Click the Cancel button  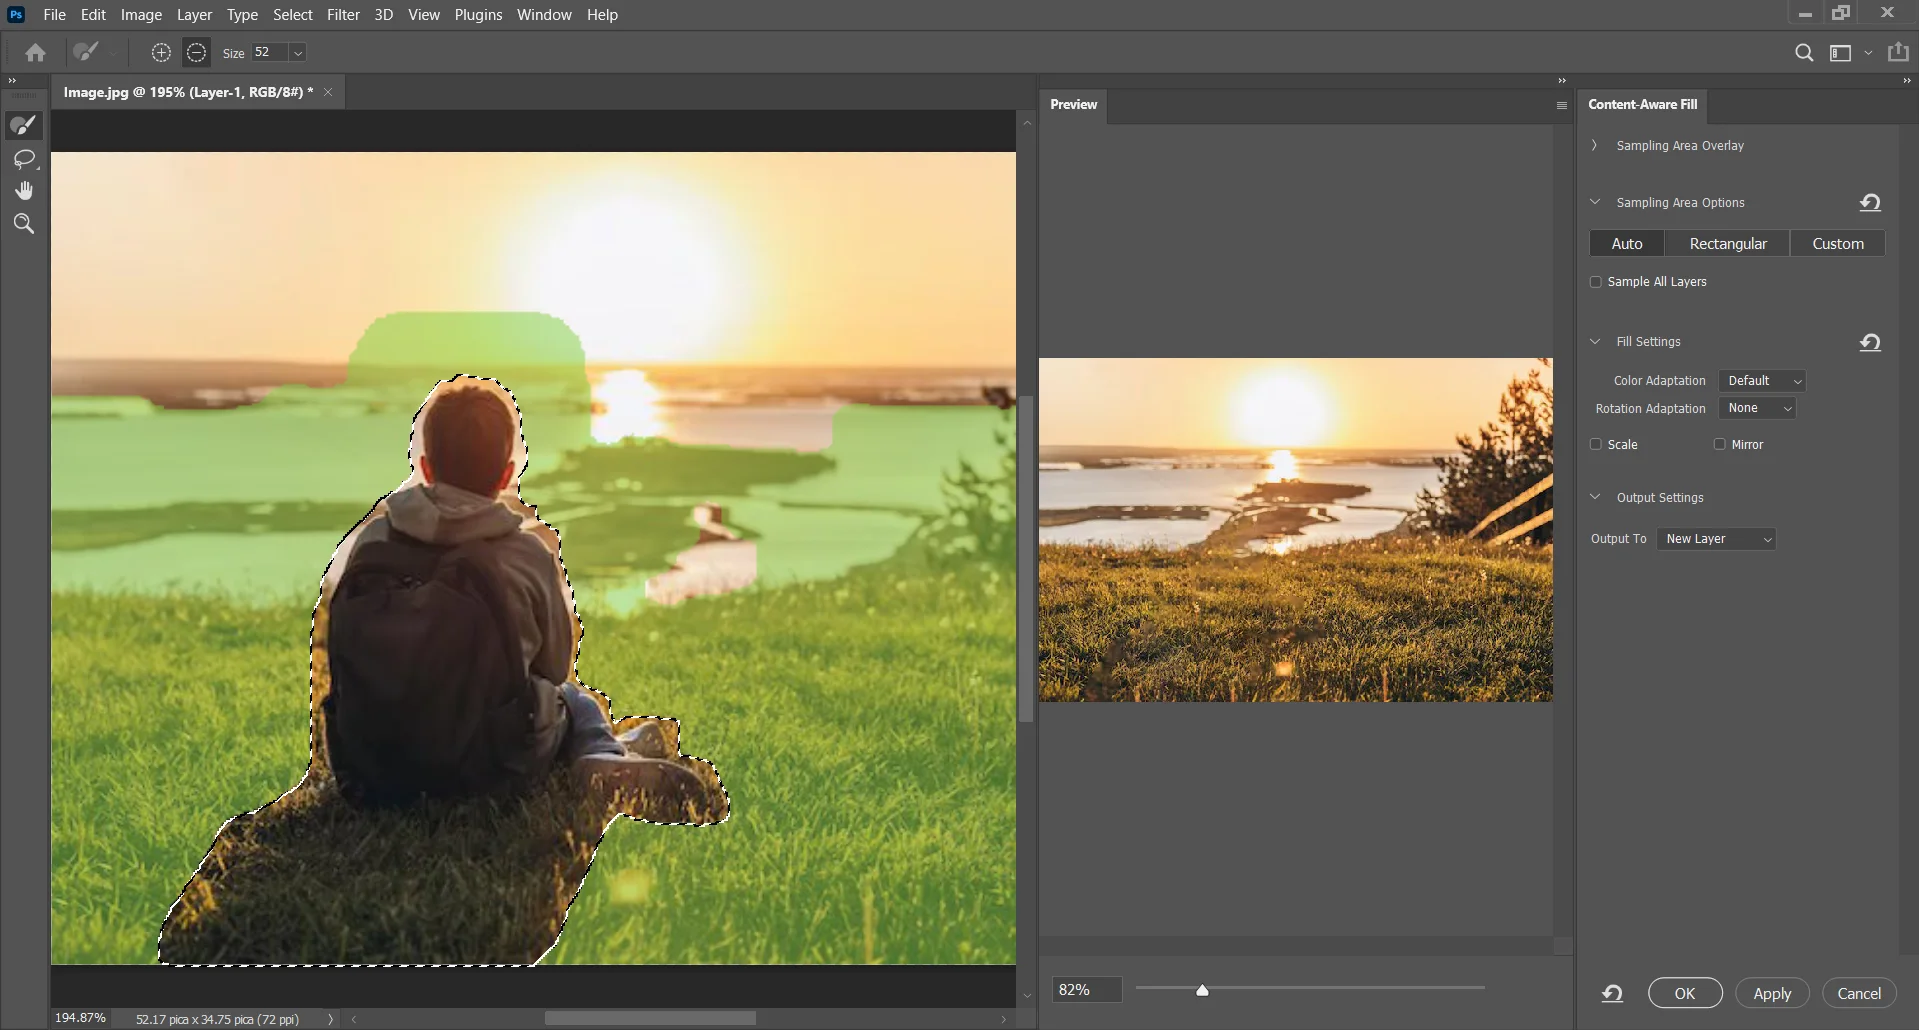pyautogui.click(x=1859, y=993)
